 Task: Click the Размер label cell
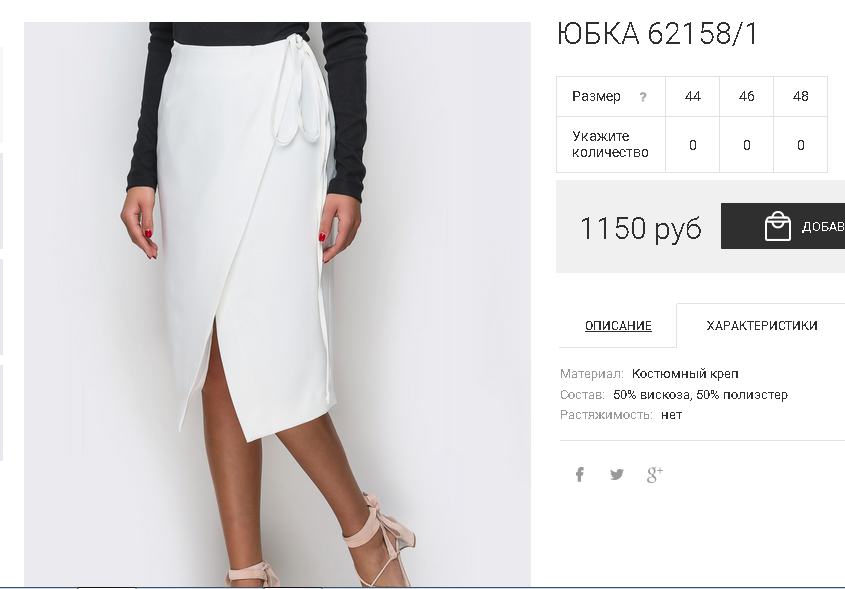tap(611, 96)
